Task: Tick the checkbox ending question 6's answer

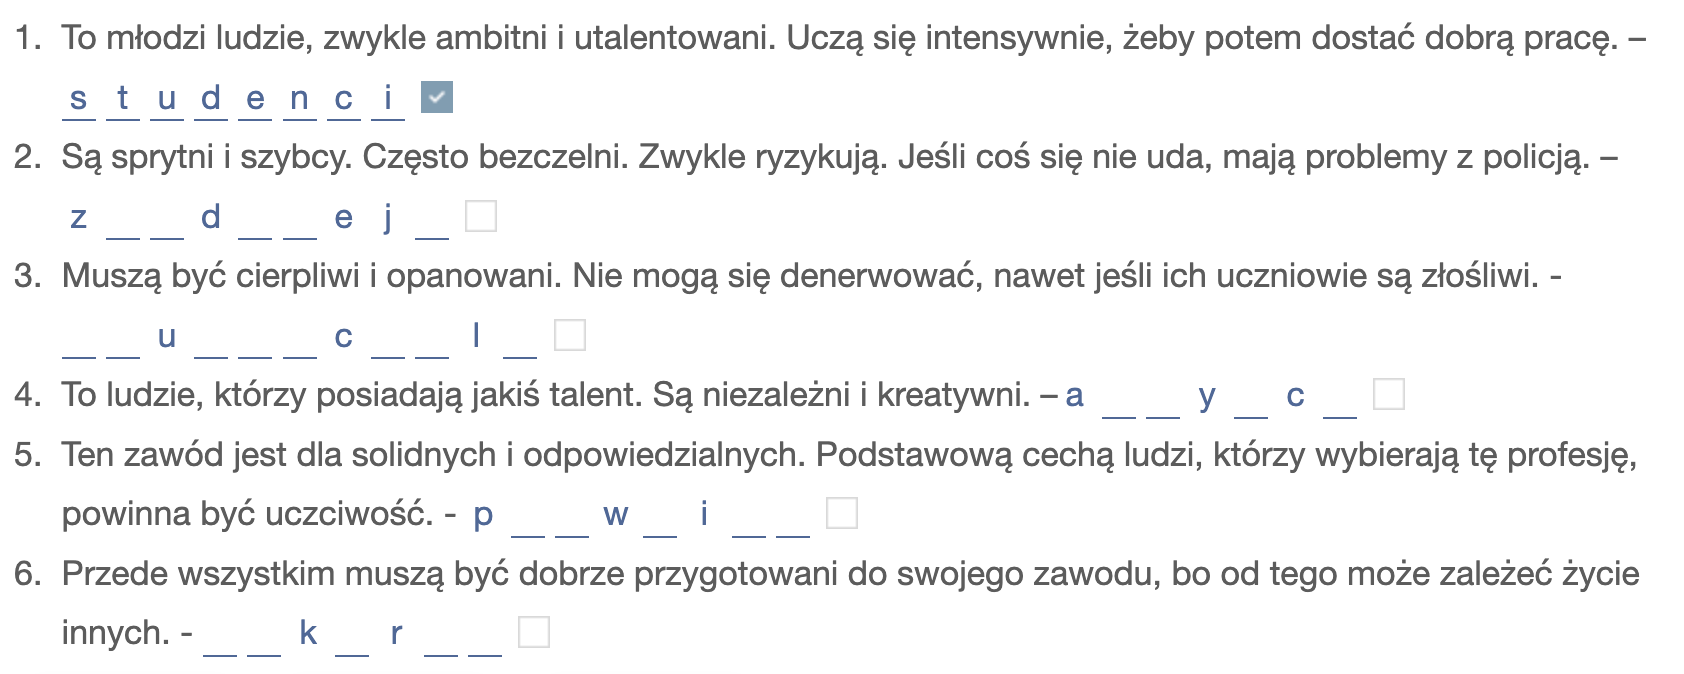Action: [x=534, y=632]
